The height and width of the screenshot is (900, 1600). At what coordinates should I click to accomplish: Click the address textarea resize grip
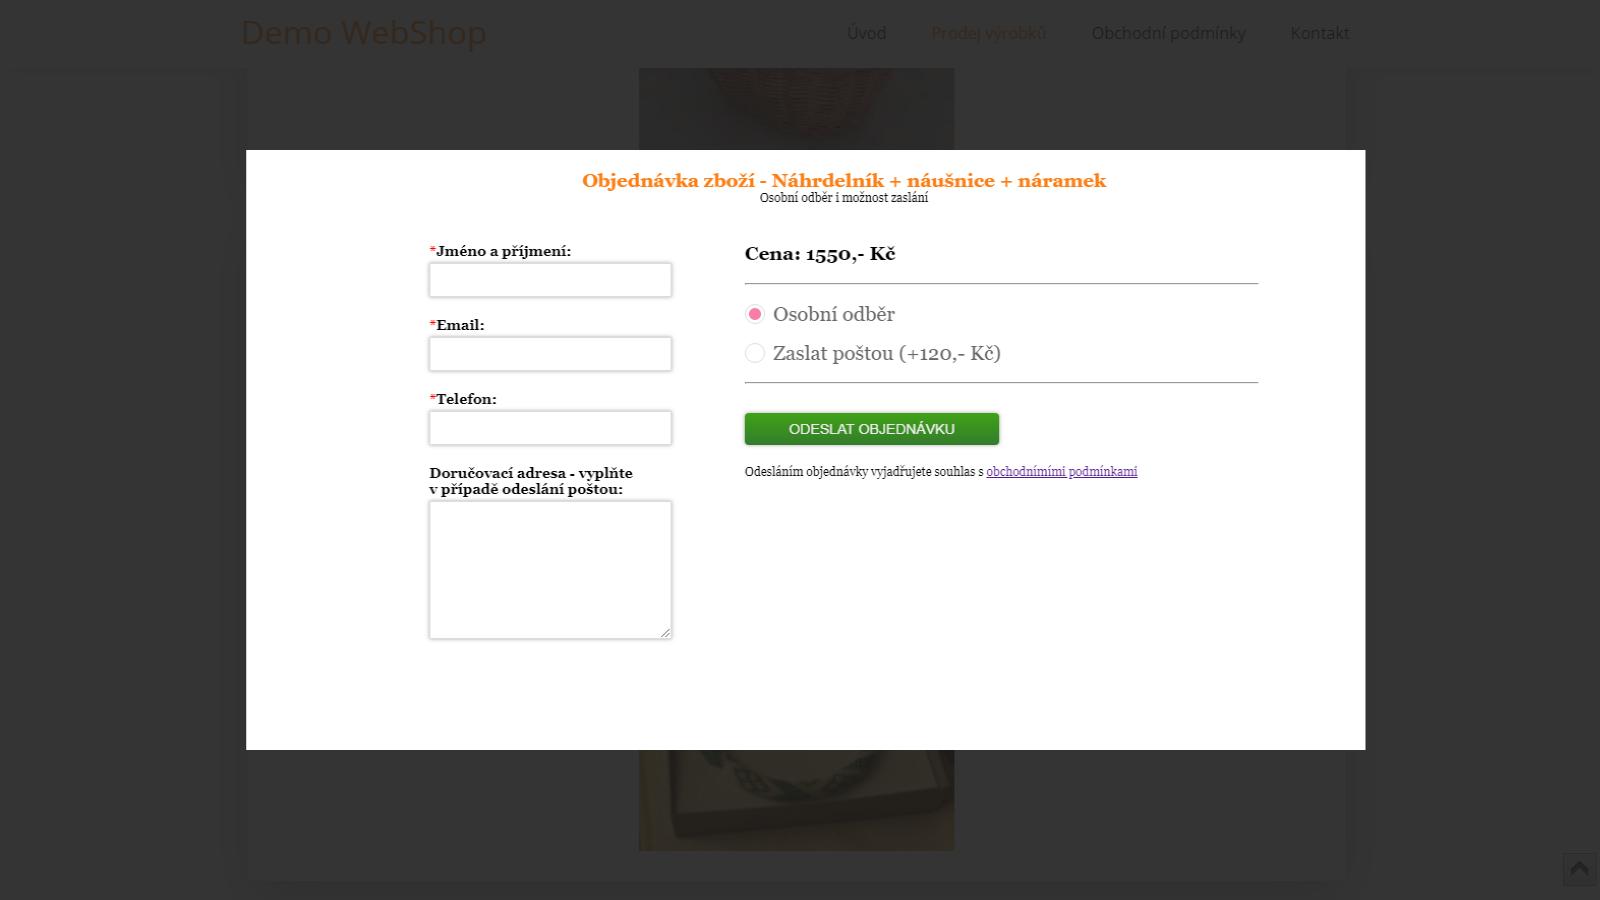665,632
